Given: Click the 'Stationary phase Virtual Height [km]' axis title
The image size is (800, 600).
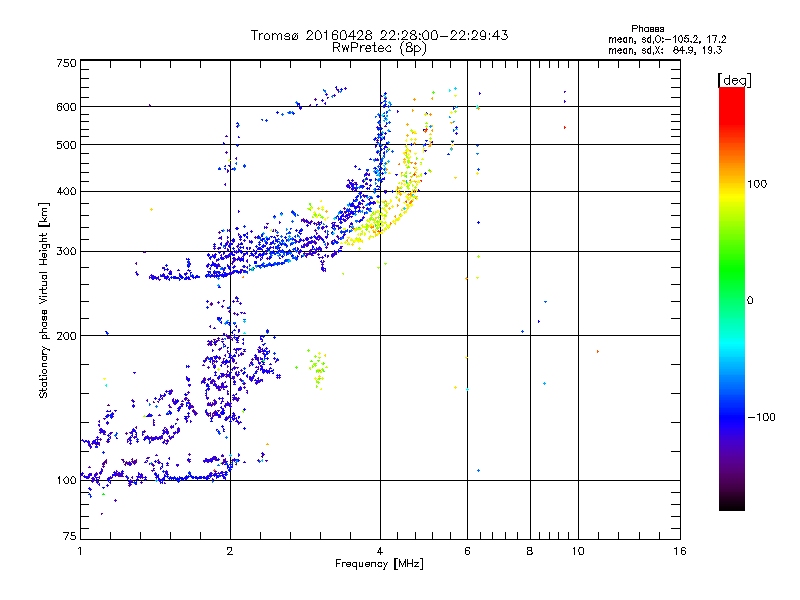Looking at the screenshot, I should point(43,300).
